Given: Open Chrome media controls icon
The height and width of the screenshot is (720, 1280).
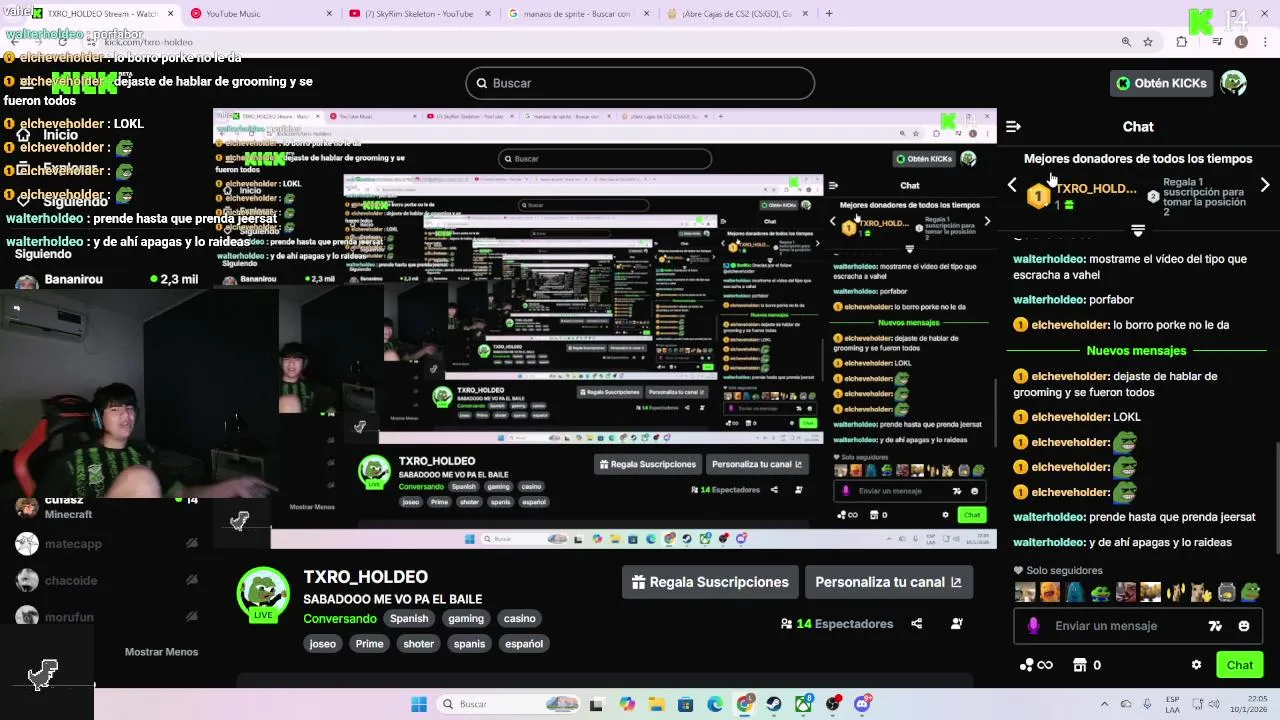Looking at the screenshot, I should pyautogui.click(x=1217, y=42).
